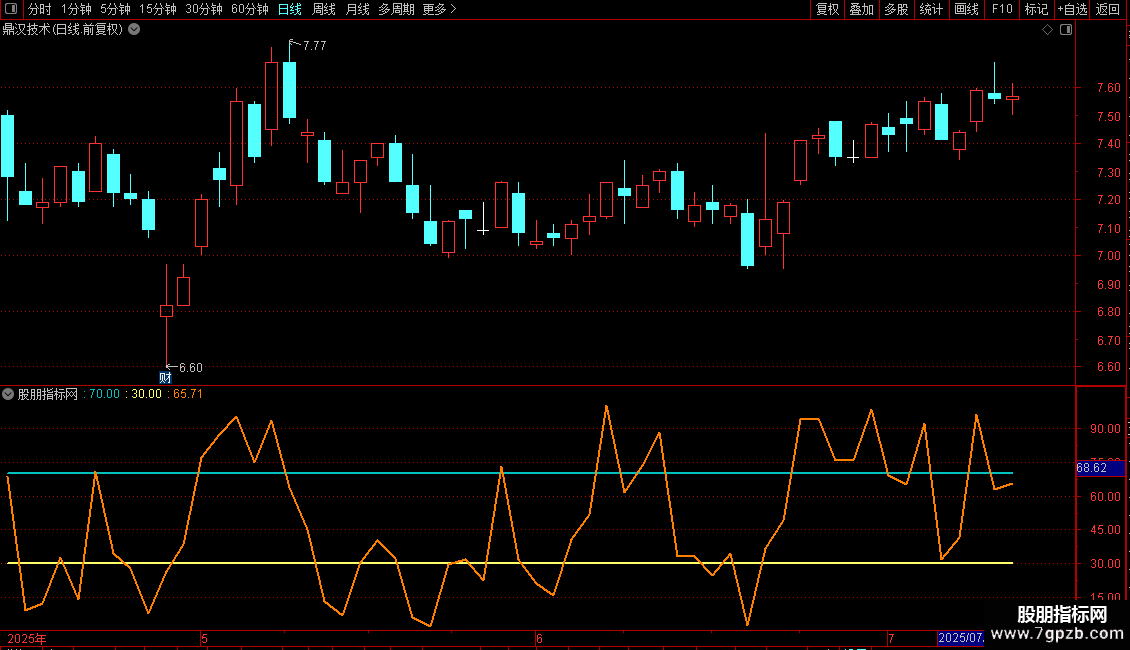Expand the 股朋指标网 indicator menu
This screenshot has width=1130, height=650.
(x=8, y=394)
